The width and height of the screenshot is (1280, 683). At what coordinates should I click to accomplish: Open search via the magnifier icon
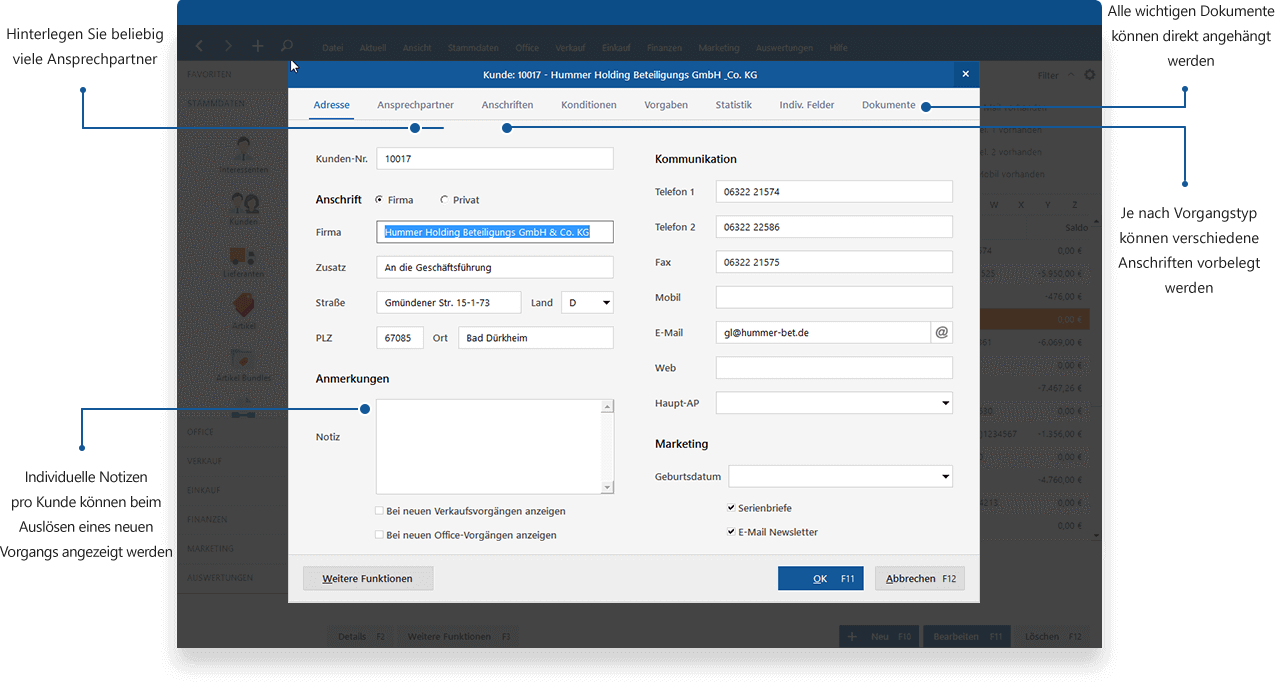pyautogui.click(x=287, y=46)
